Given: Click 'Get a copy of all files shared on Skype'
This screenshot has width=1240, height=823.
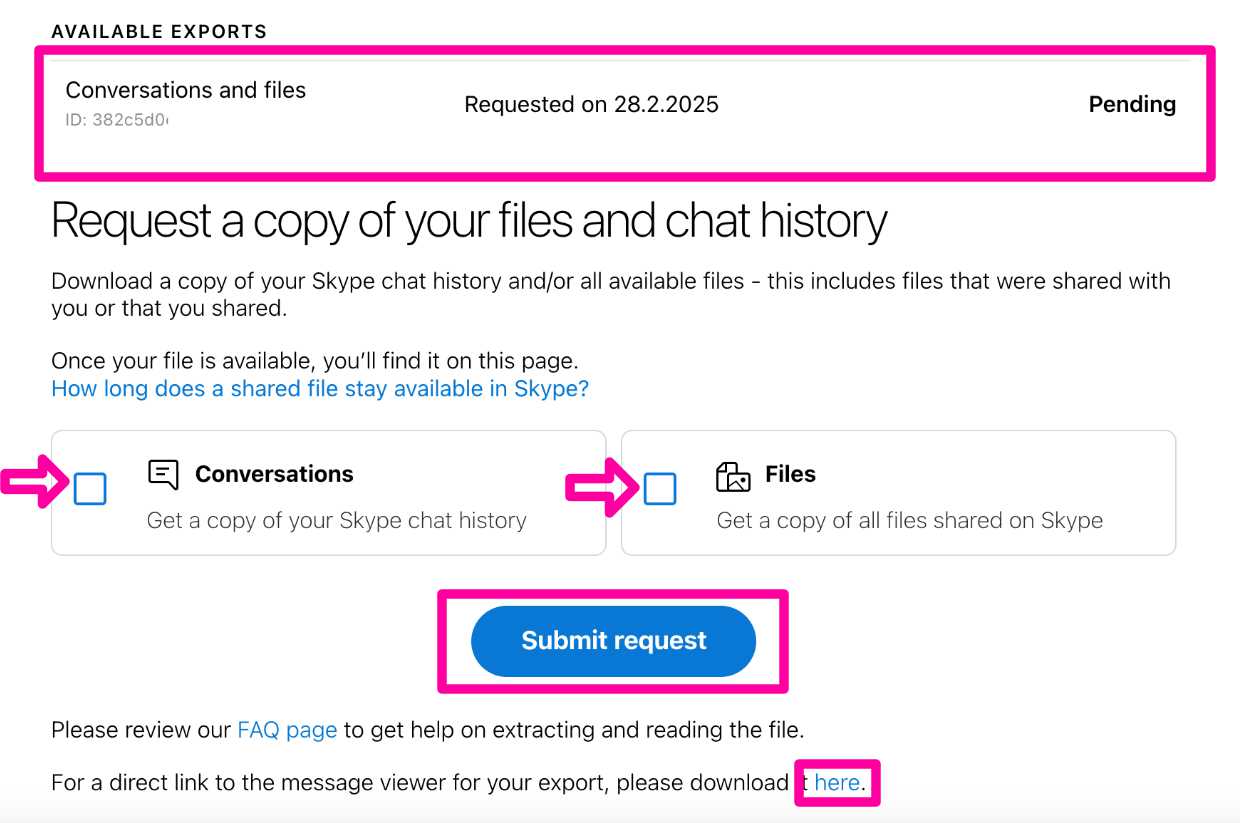Looking at the screenshot, I should coord(910,520).
